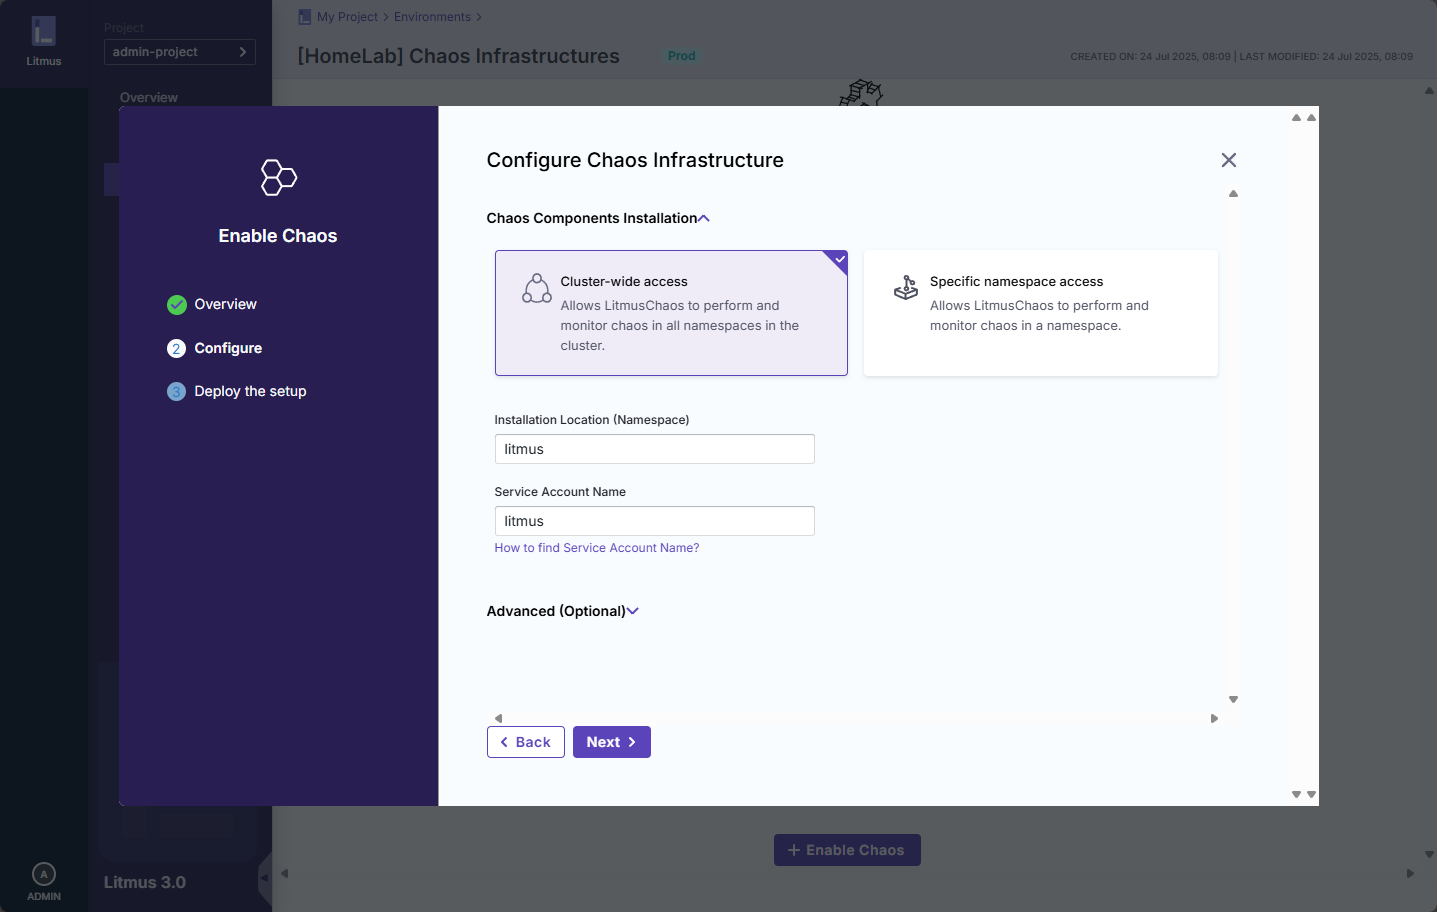The image size is (1437, 912).
Task: Open How to find Service Account Name link
Action: [597, 548]
